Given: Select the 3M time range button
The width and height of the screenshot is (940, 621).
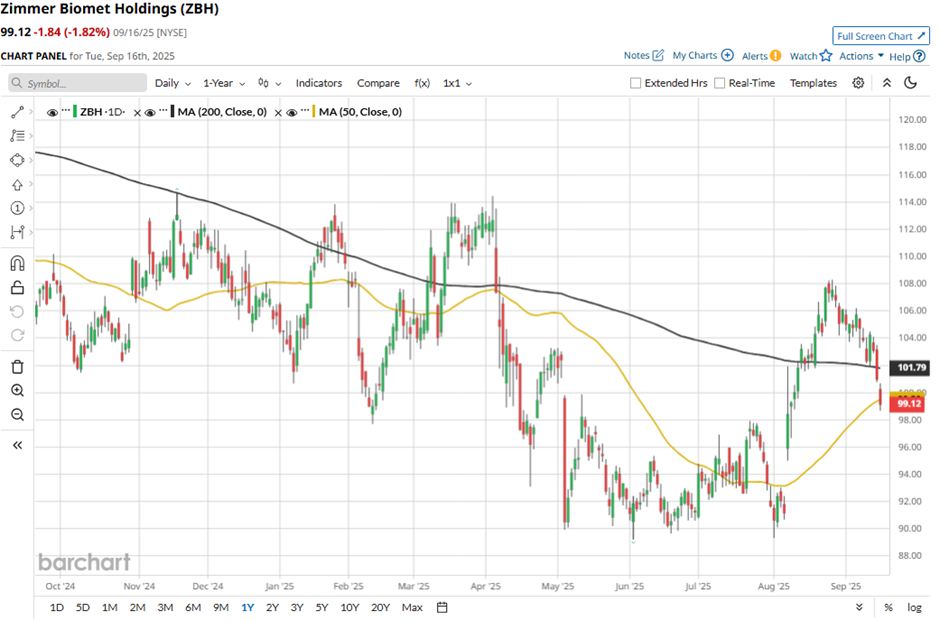Looking at the screenshot, I should (165, 607).
